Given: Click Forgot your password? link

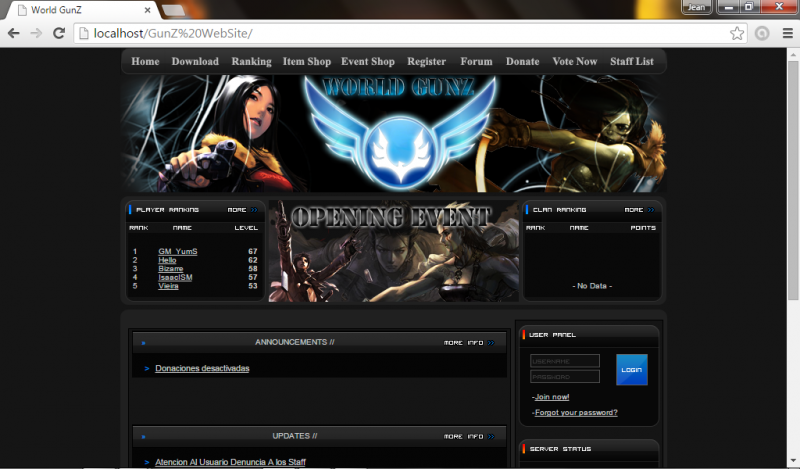Looking at the screenshot, I should click(576, 412).
